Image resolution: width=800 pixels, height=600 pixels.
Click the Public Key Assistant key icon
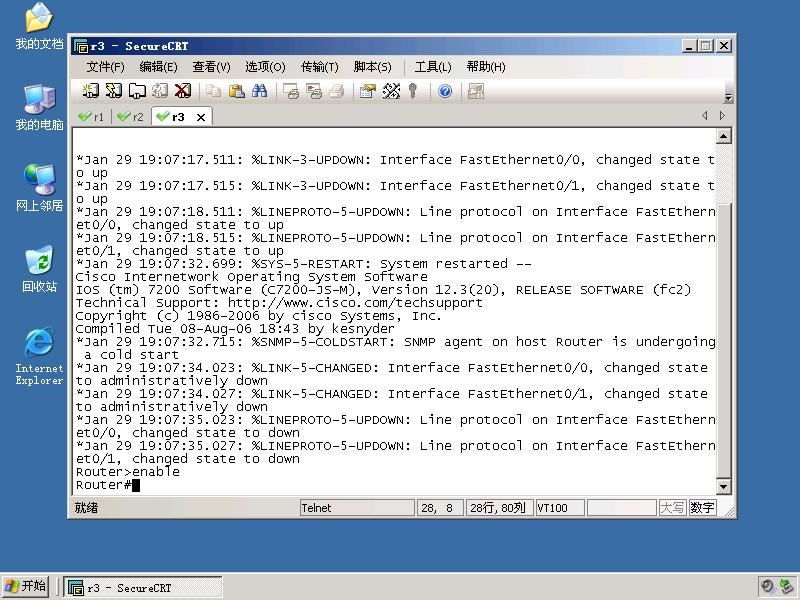(413, 91)
